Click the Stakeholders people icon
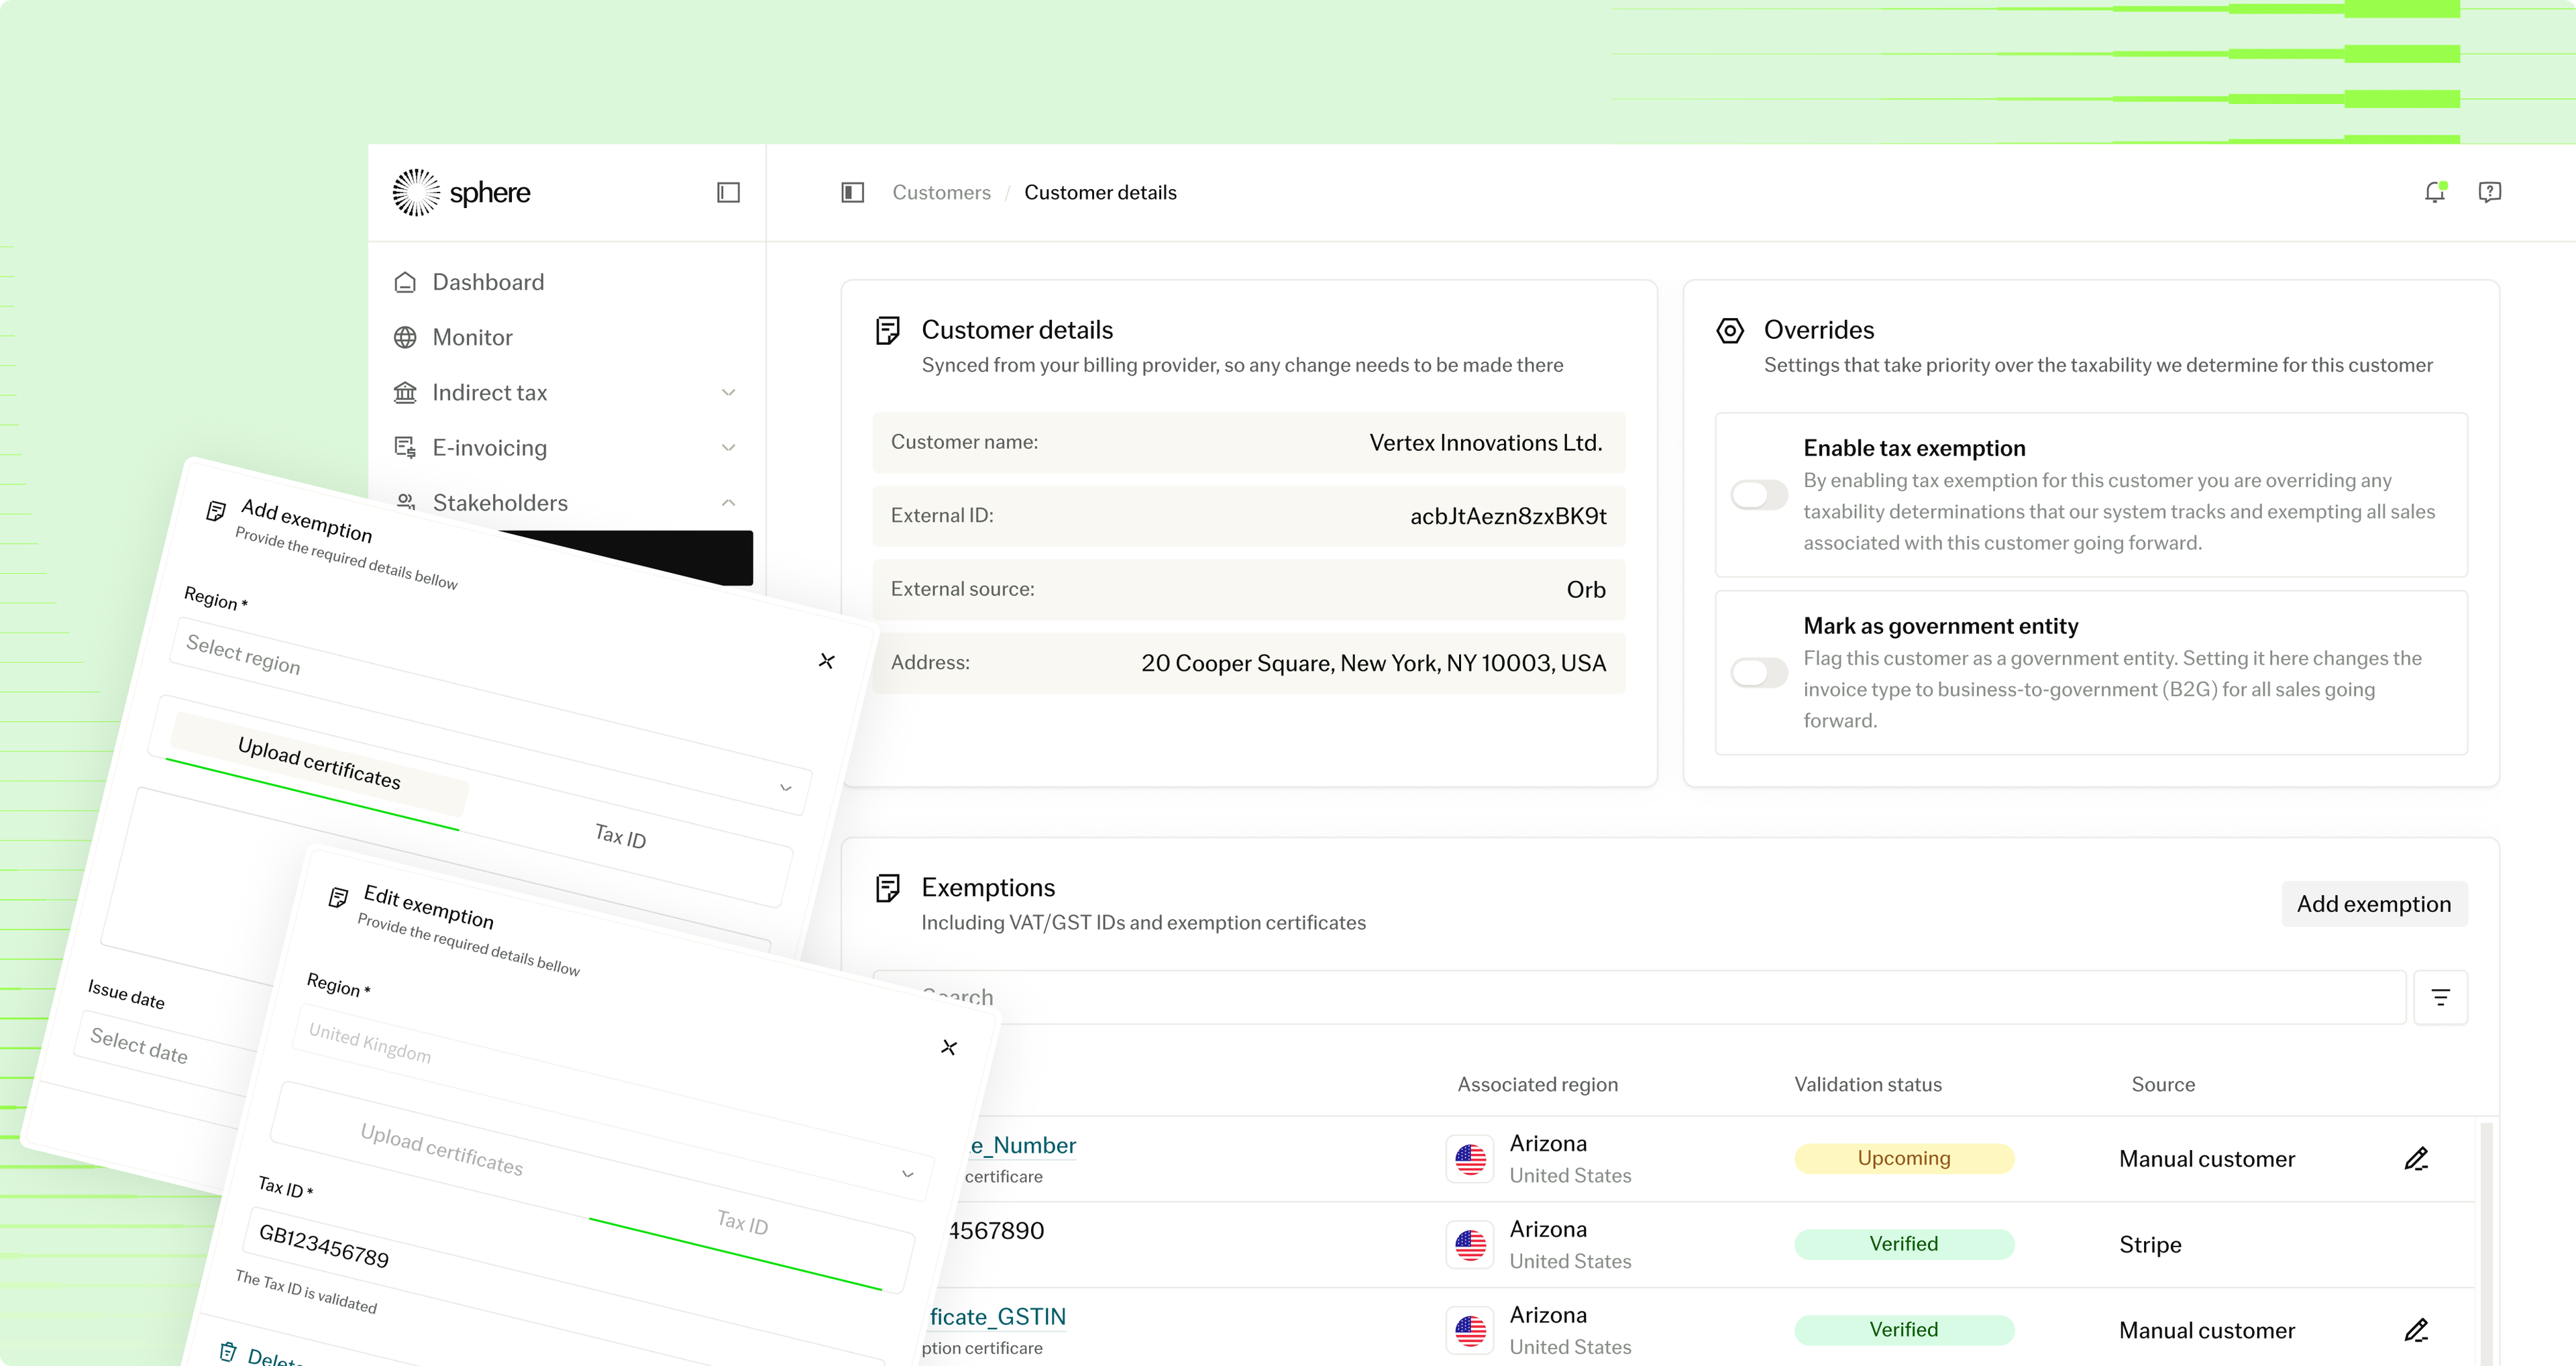The width and height of the screenshot is (2576, 1366). (x=405, y=501)
